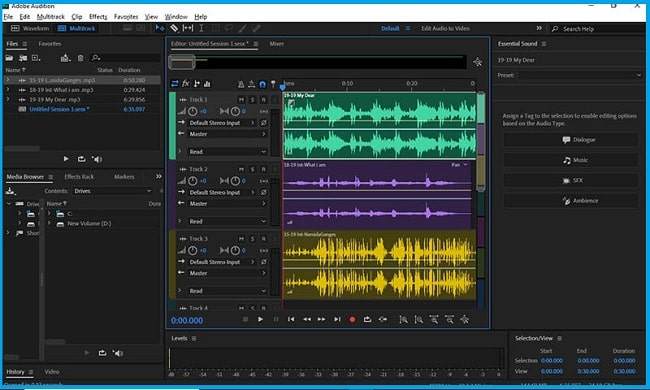
Task: Assign Music audio type
Action: point(571,160)
